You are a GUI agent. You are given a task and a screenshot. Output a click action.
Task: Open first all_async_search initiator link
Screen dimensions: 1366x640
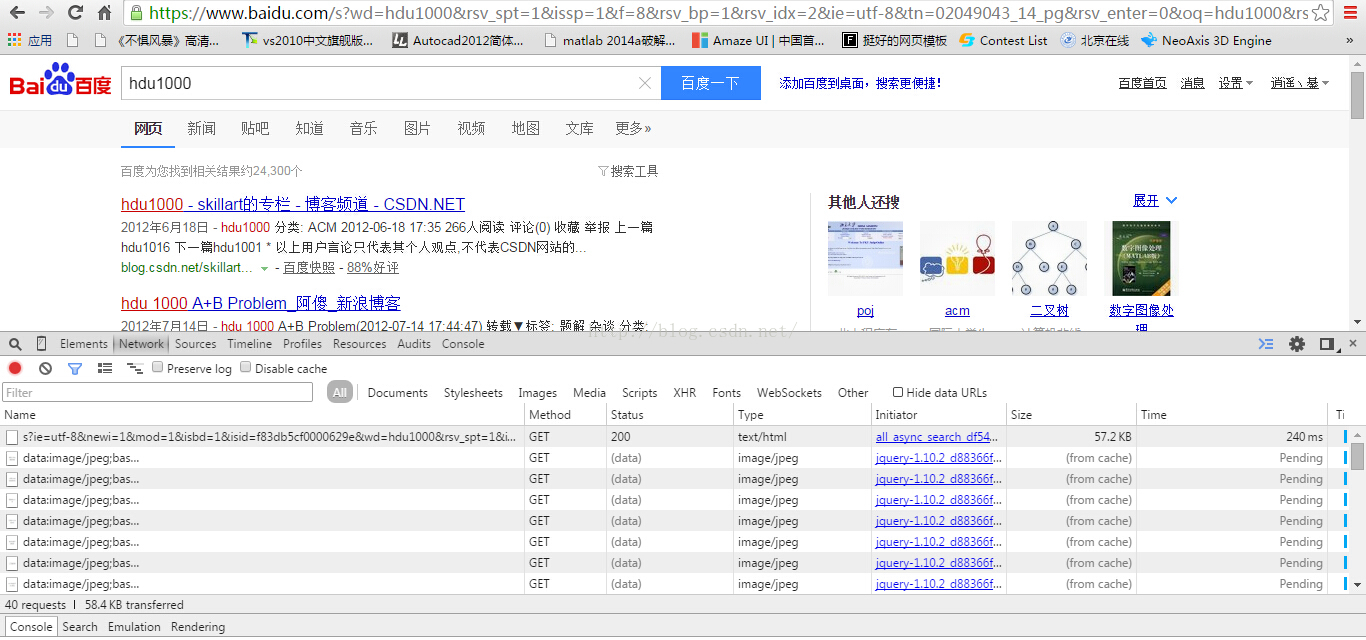pos(937,437)
